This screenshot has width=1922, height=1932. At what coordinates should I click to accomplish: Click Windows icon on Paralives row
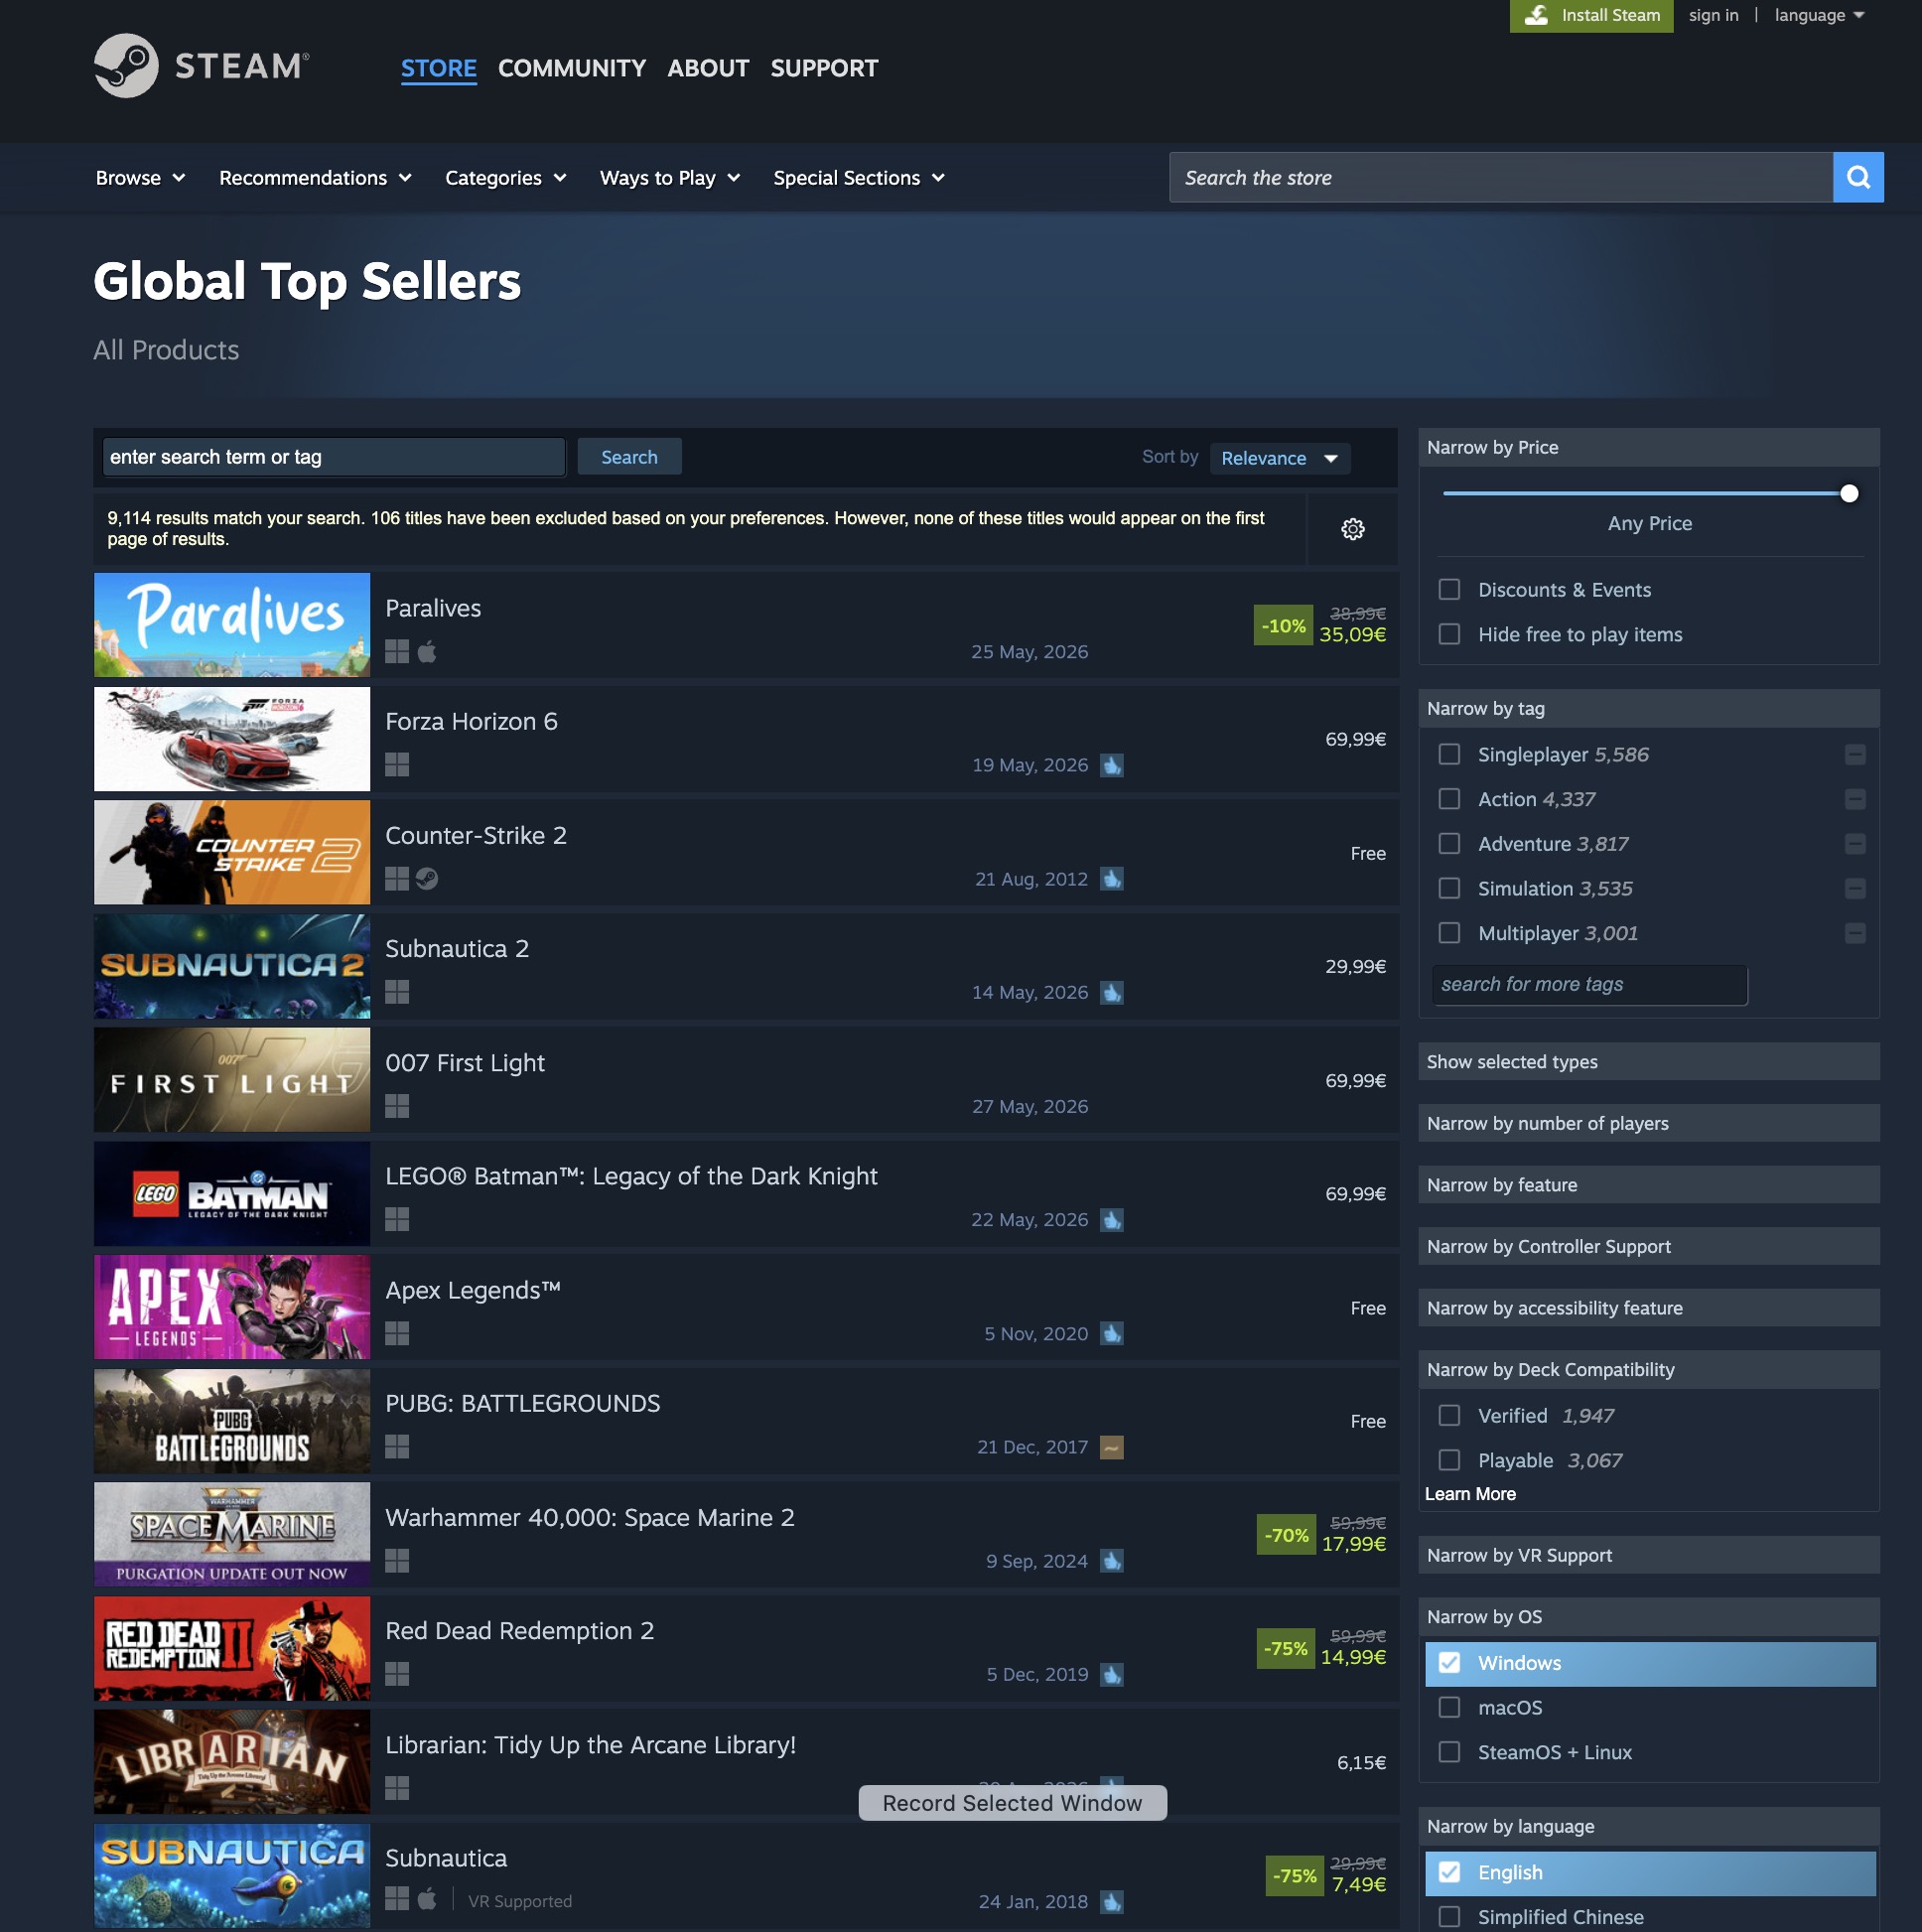[397, 652]
